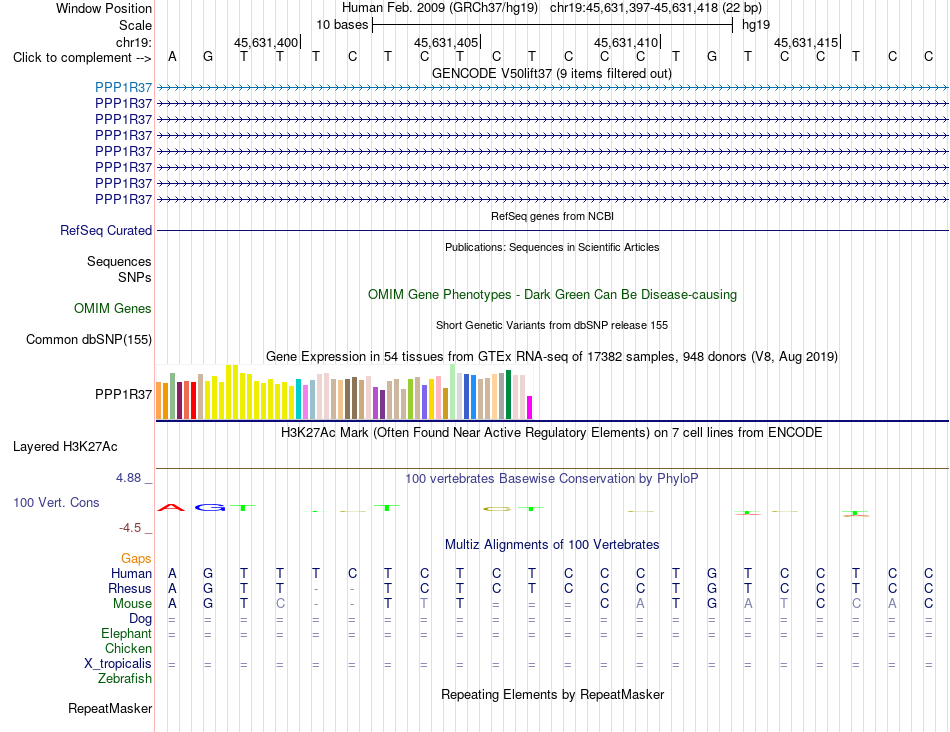This screenshot has height=732, width=950.
Task: Click the 45,631,400 ruler coordinate
Action: click(x=266, y=42)
